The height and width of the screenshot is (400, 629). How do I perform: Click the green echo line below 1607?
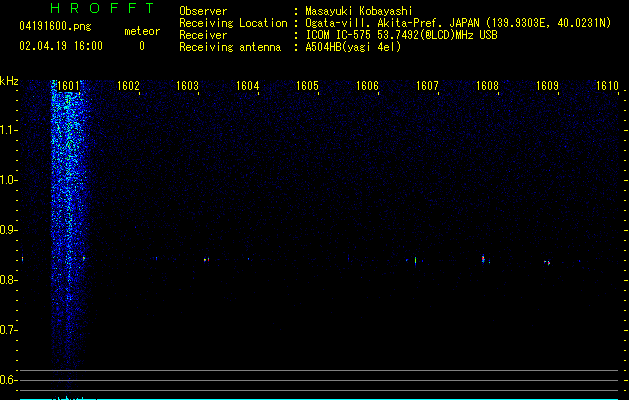coord(415,260)
